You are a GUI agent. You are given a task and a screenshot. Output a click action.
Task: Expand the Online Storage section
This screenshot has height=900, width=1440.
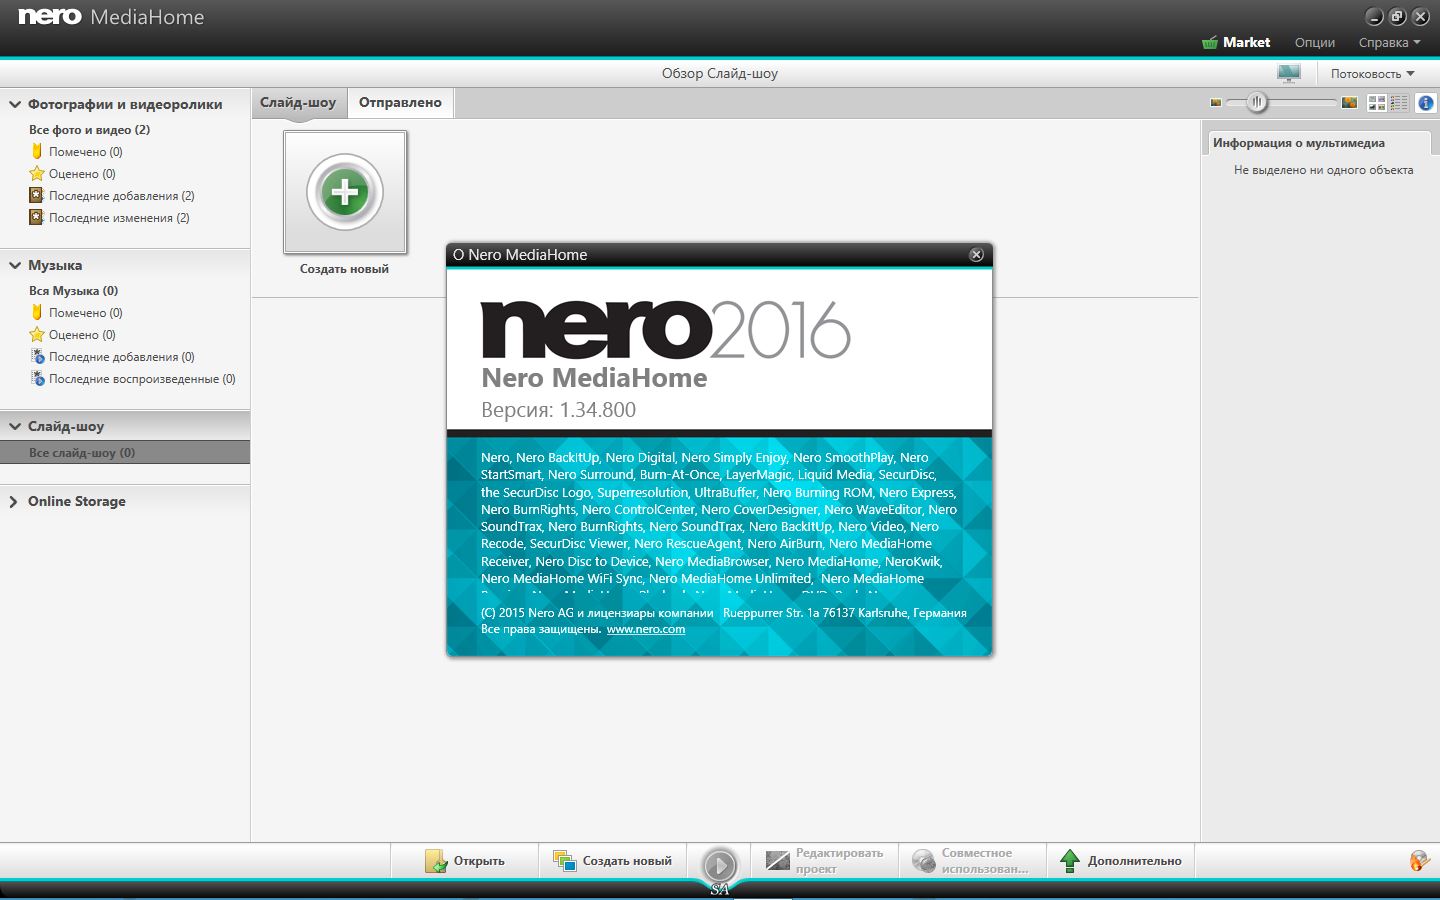(x=14, y=501)
